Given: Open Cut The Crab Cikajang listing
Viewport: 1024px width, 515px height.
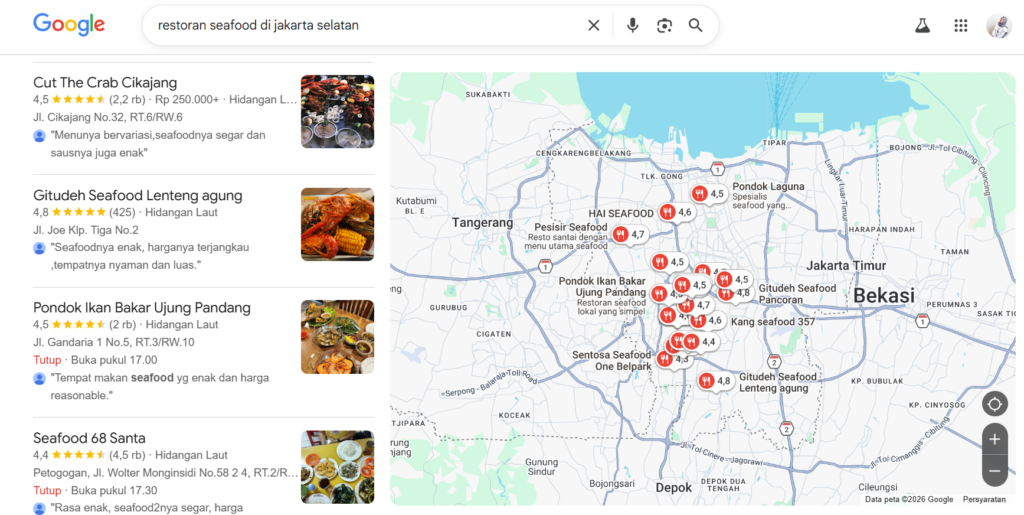Looking at the screenshot, I should (x=105, y=83).
